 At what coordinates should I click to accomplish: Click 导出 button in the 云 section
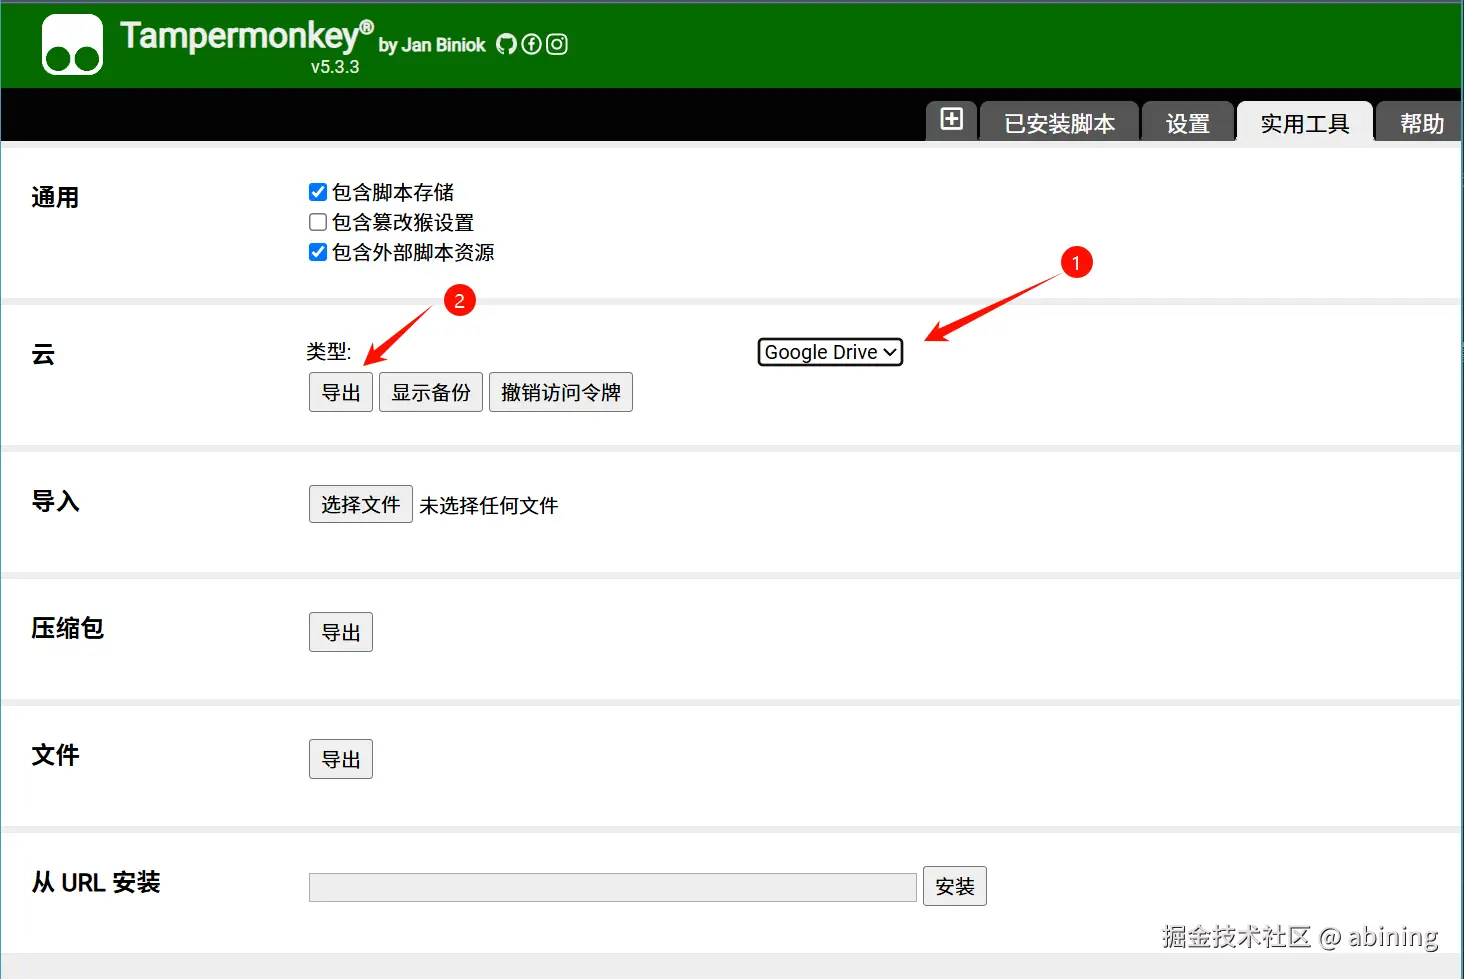pyautogui.click(x=341, y=392)
